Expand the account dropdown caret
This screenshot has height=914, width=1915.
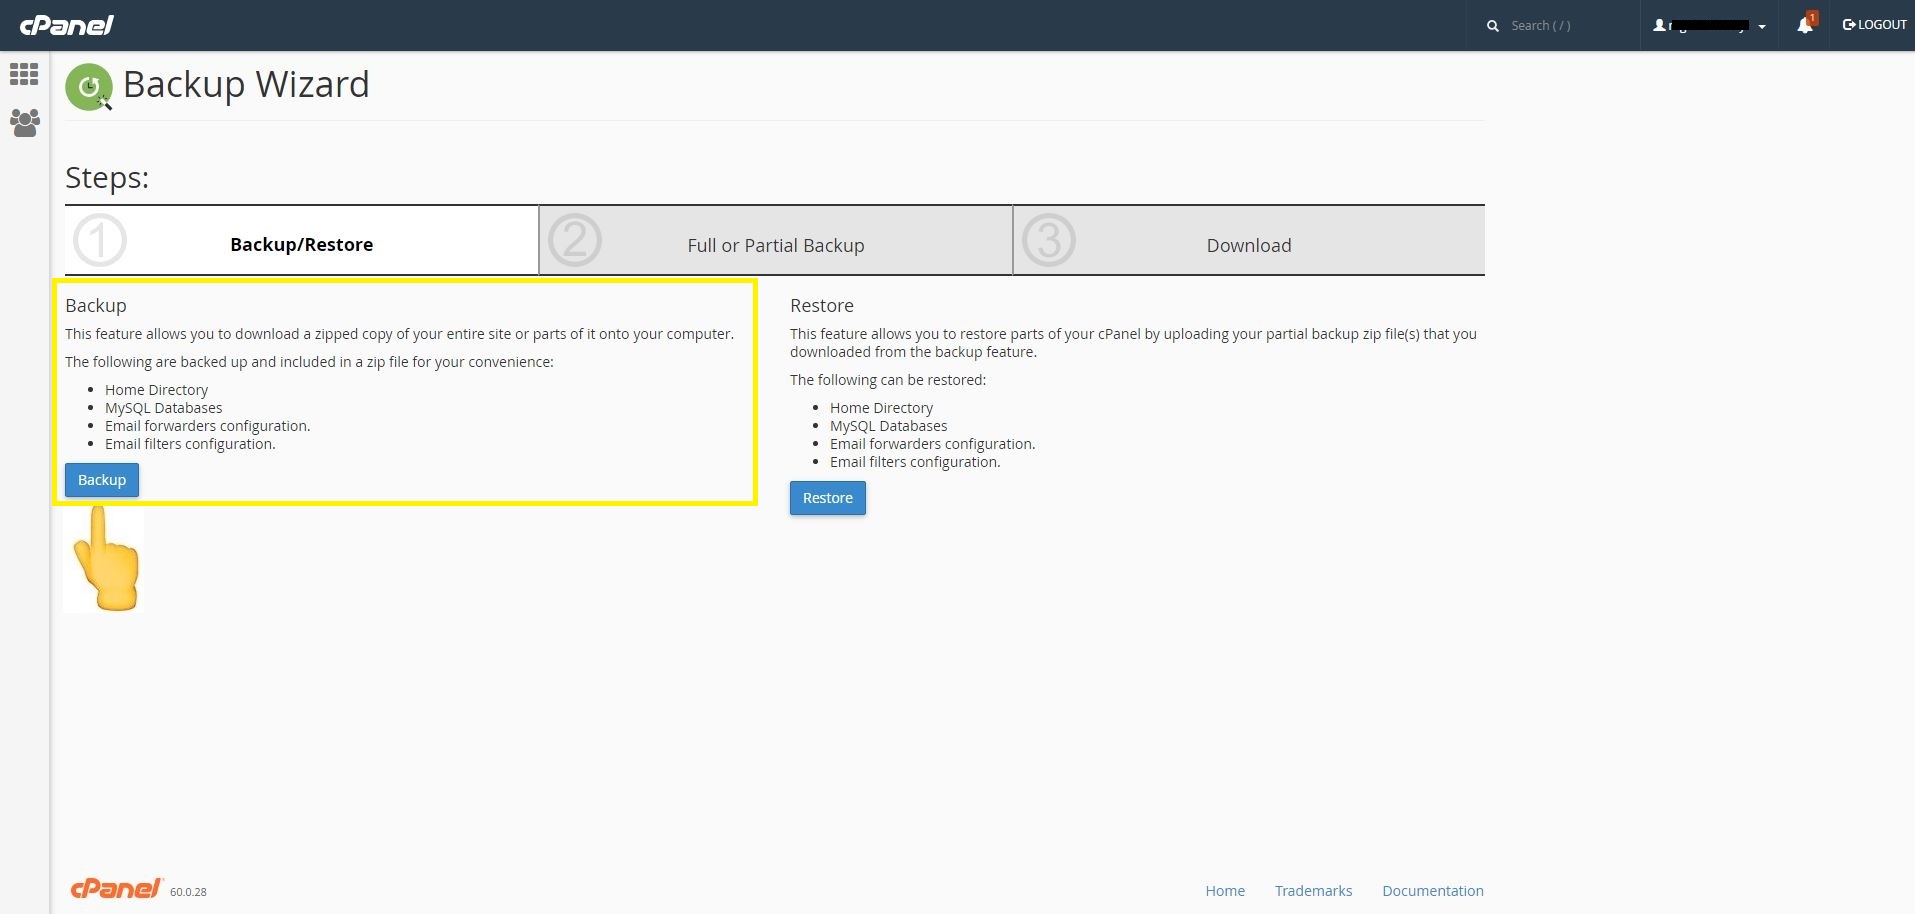coord(1762,27)
